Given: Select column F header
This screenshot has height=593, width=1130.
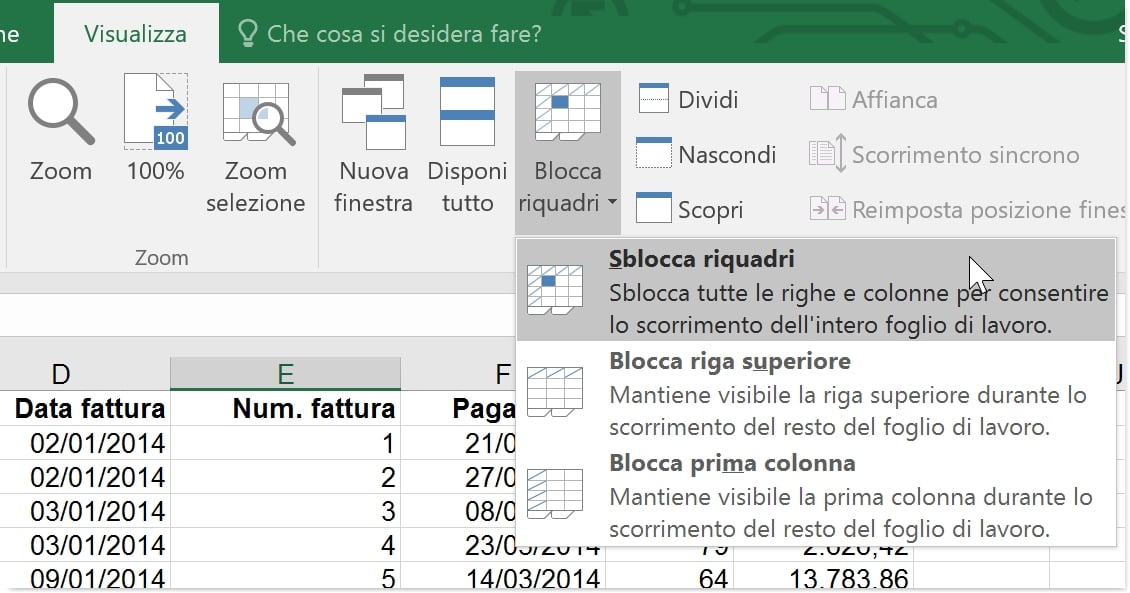Looking at the screenshot, I should 458,373.
